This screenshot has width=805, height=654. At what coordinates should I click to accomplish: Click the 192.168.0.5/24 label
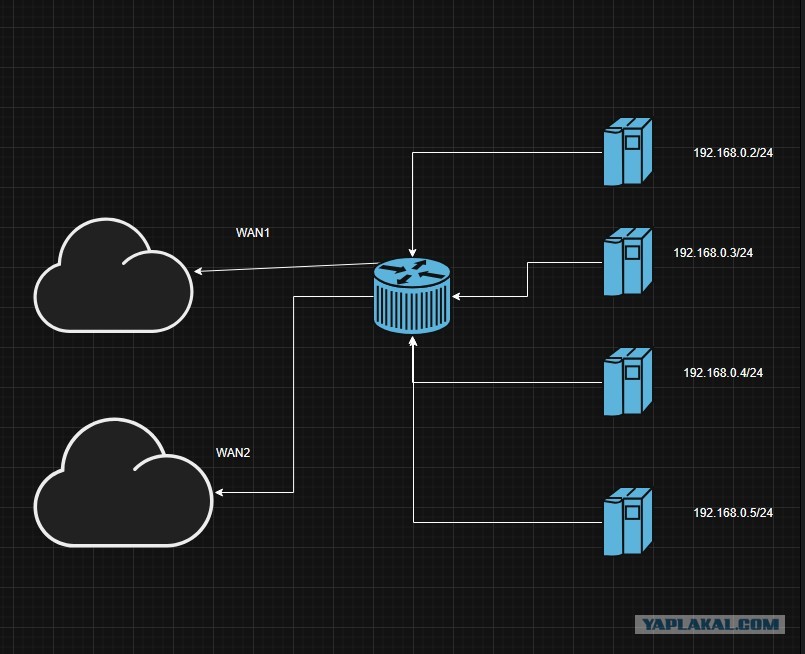click(x=733, y=512)
